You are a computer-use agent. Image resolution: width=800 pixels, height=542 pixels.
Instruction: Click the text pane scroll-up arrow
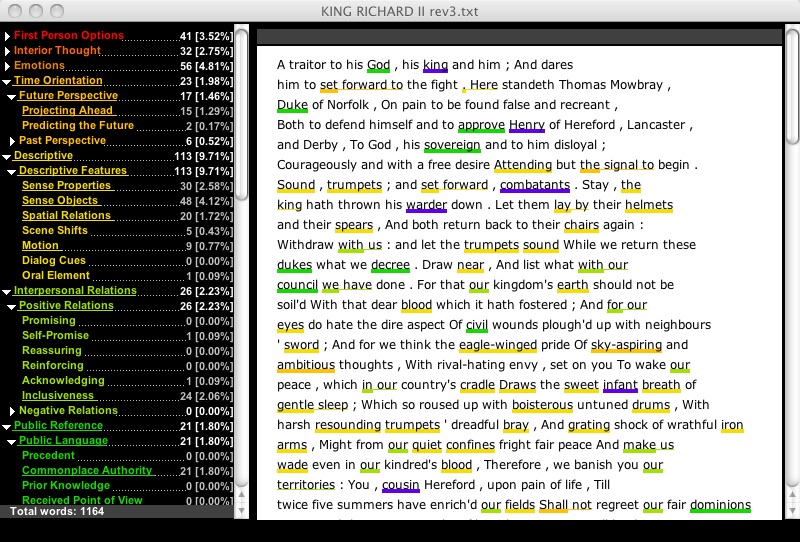(792, 494)
